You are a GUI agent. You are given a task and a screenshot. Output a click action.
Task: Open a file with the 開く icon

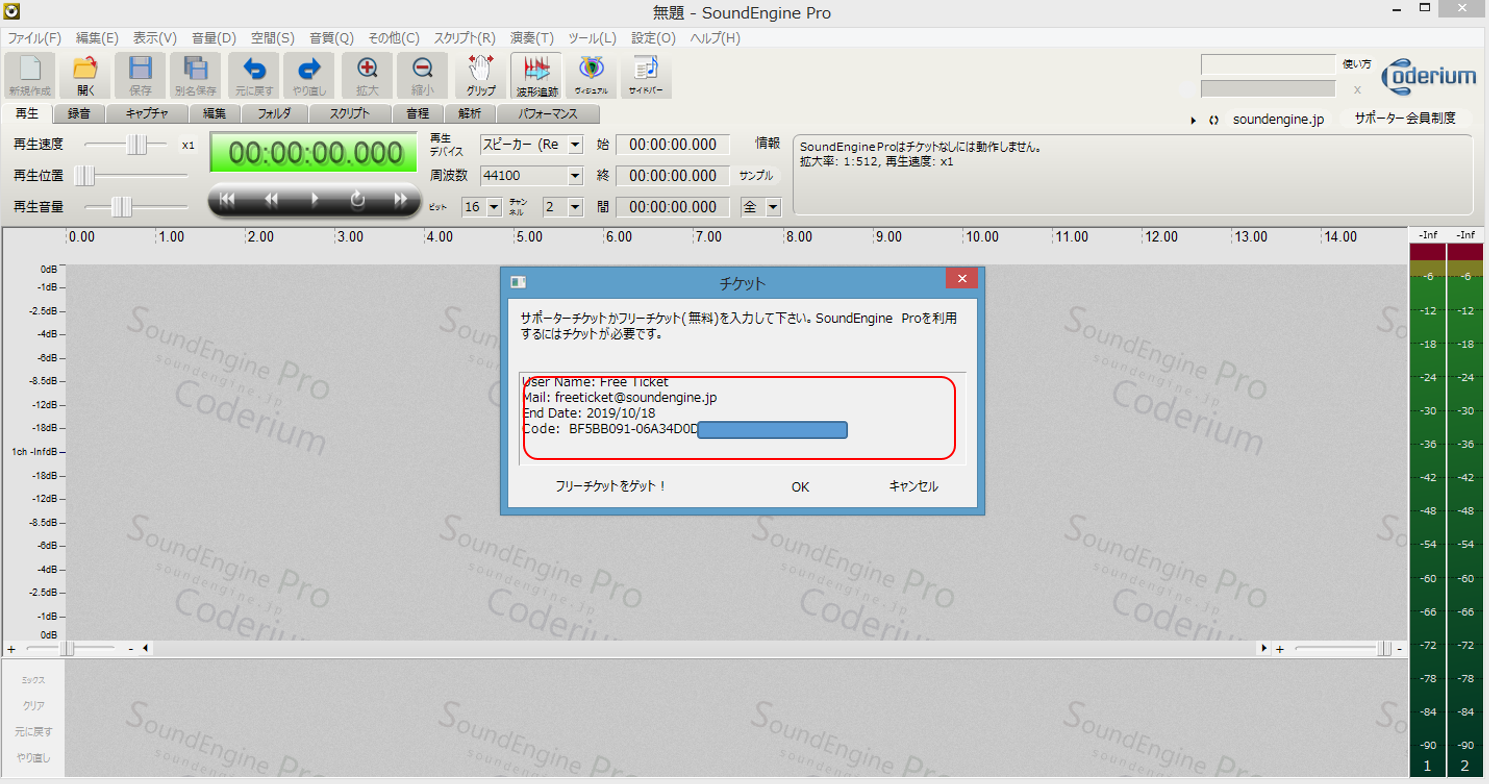click(86, 76)
